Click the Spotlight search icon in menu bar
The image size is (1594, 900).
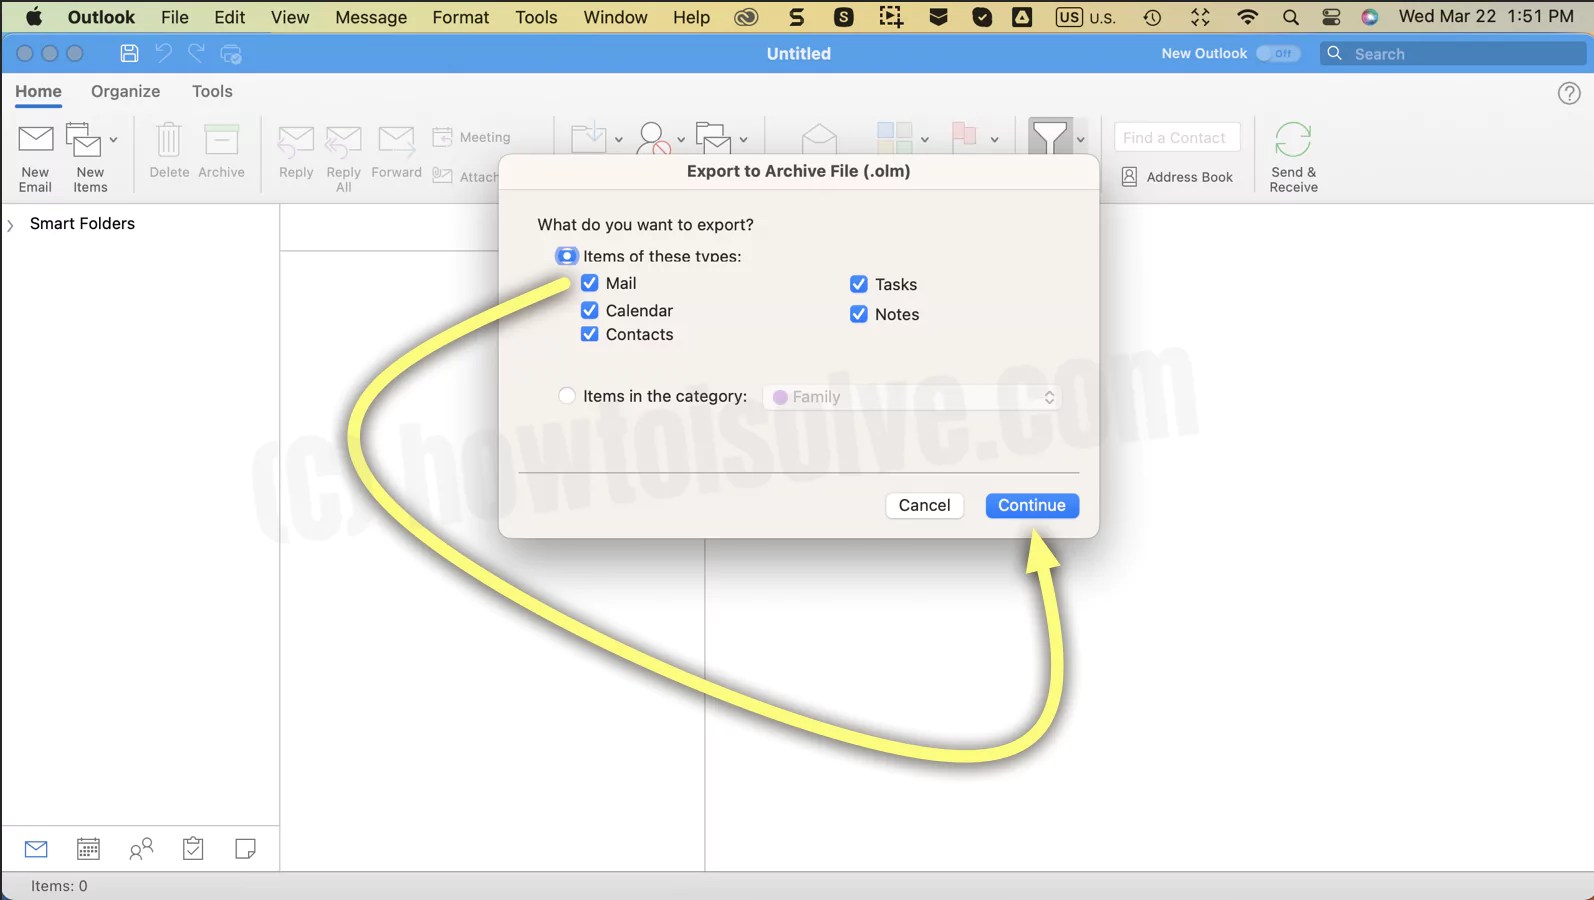click(x=1291, y=17)
